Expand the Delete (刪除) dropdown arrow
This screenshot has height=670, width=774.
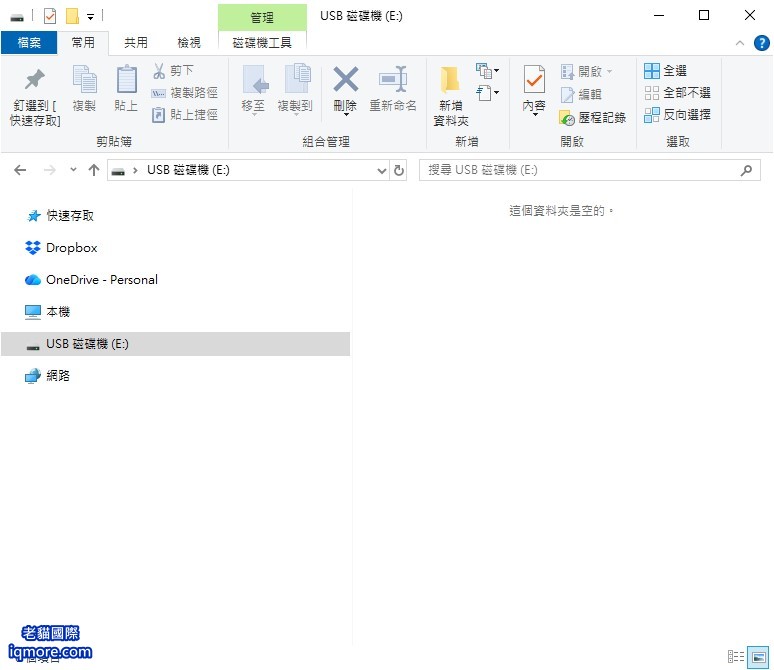pos(346,115)
